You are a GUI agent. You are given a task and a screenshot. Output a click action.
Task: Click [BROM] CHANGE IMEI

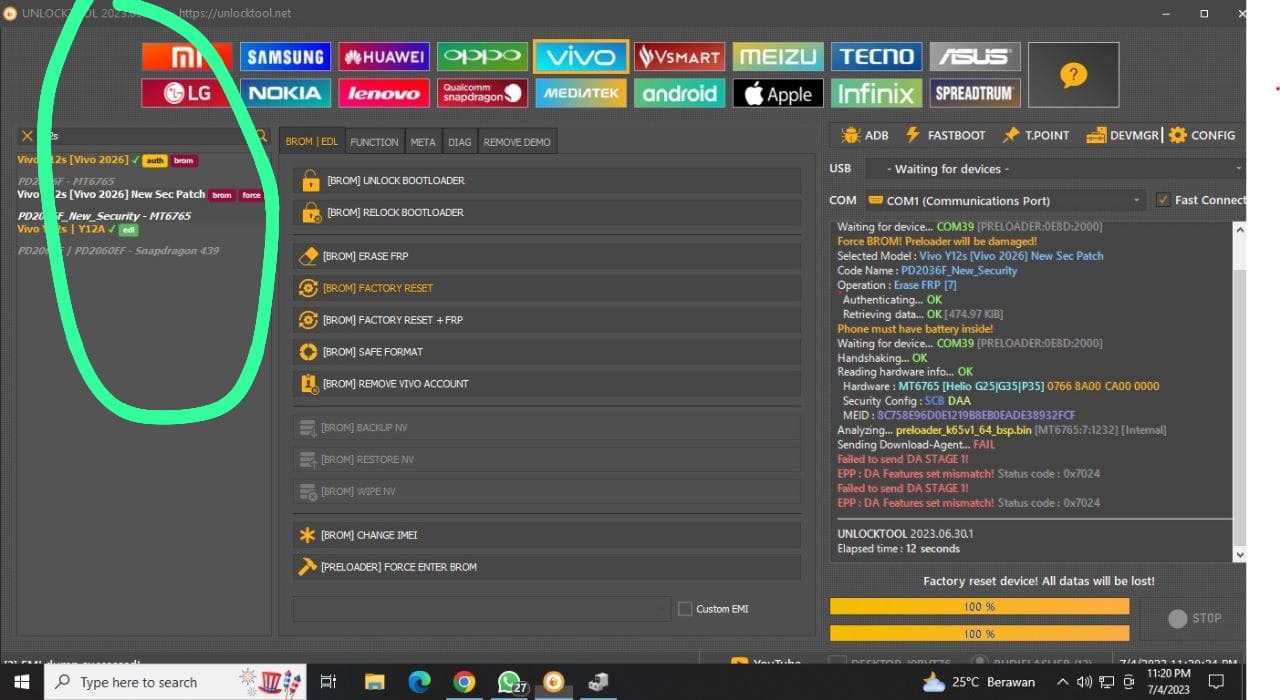[x=547, y=535]
